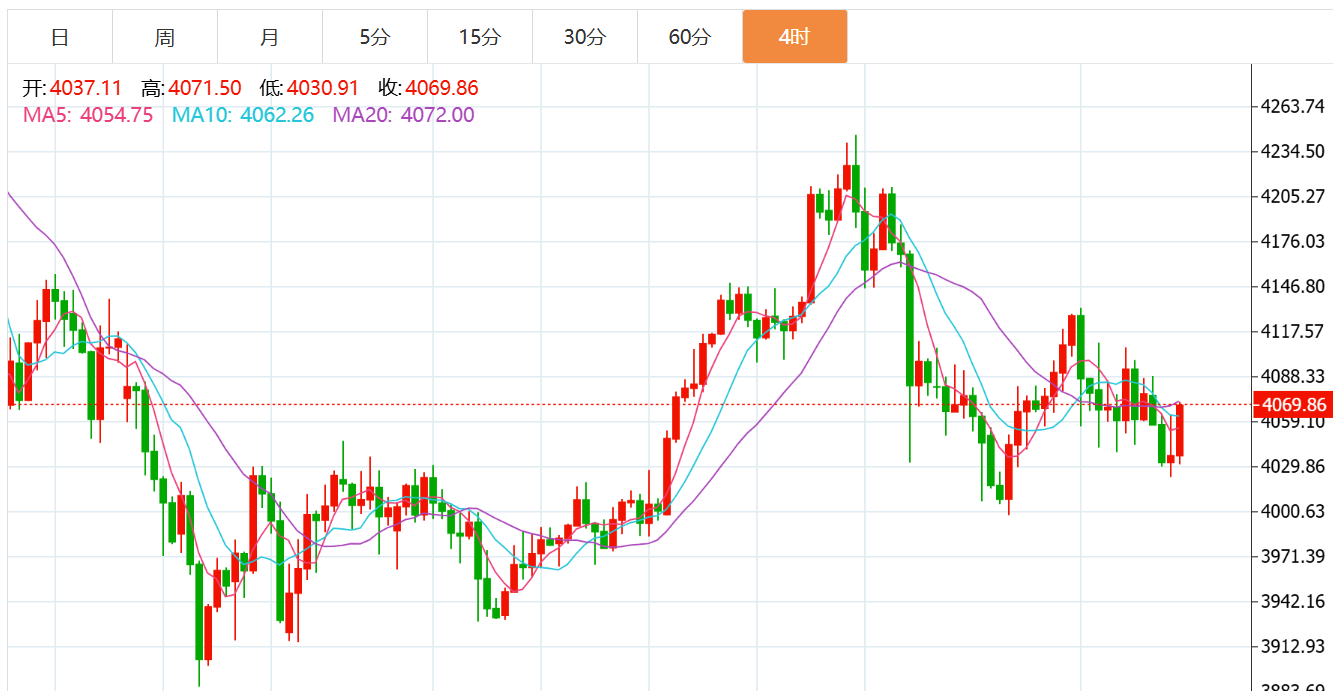Open the 月 monthly chart tab

pos(270,38)
